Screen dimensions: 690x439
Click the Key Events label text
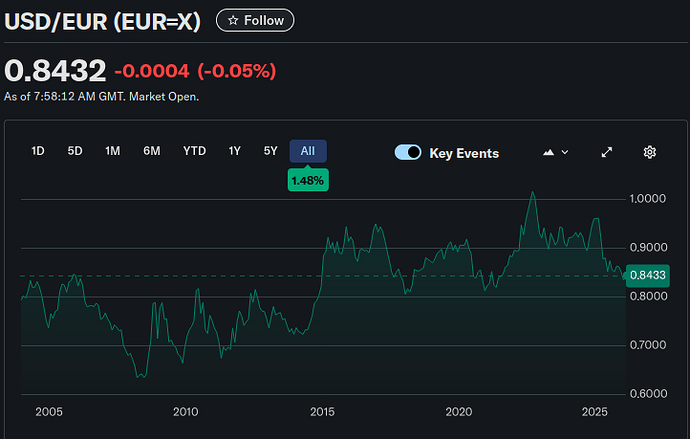[x=464, y=153]
